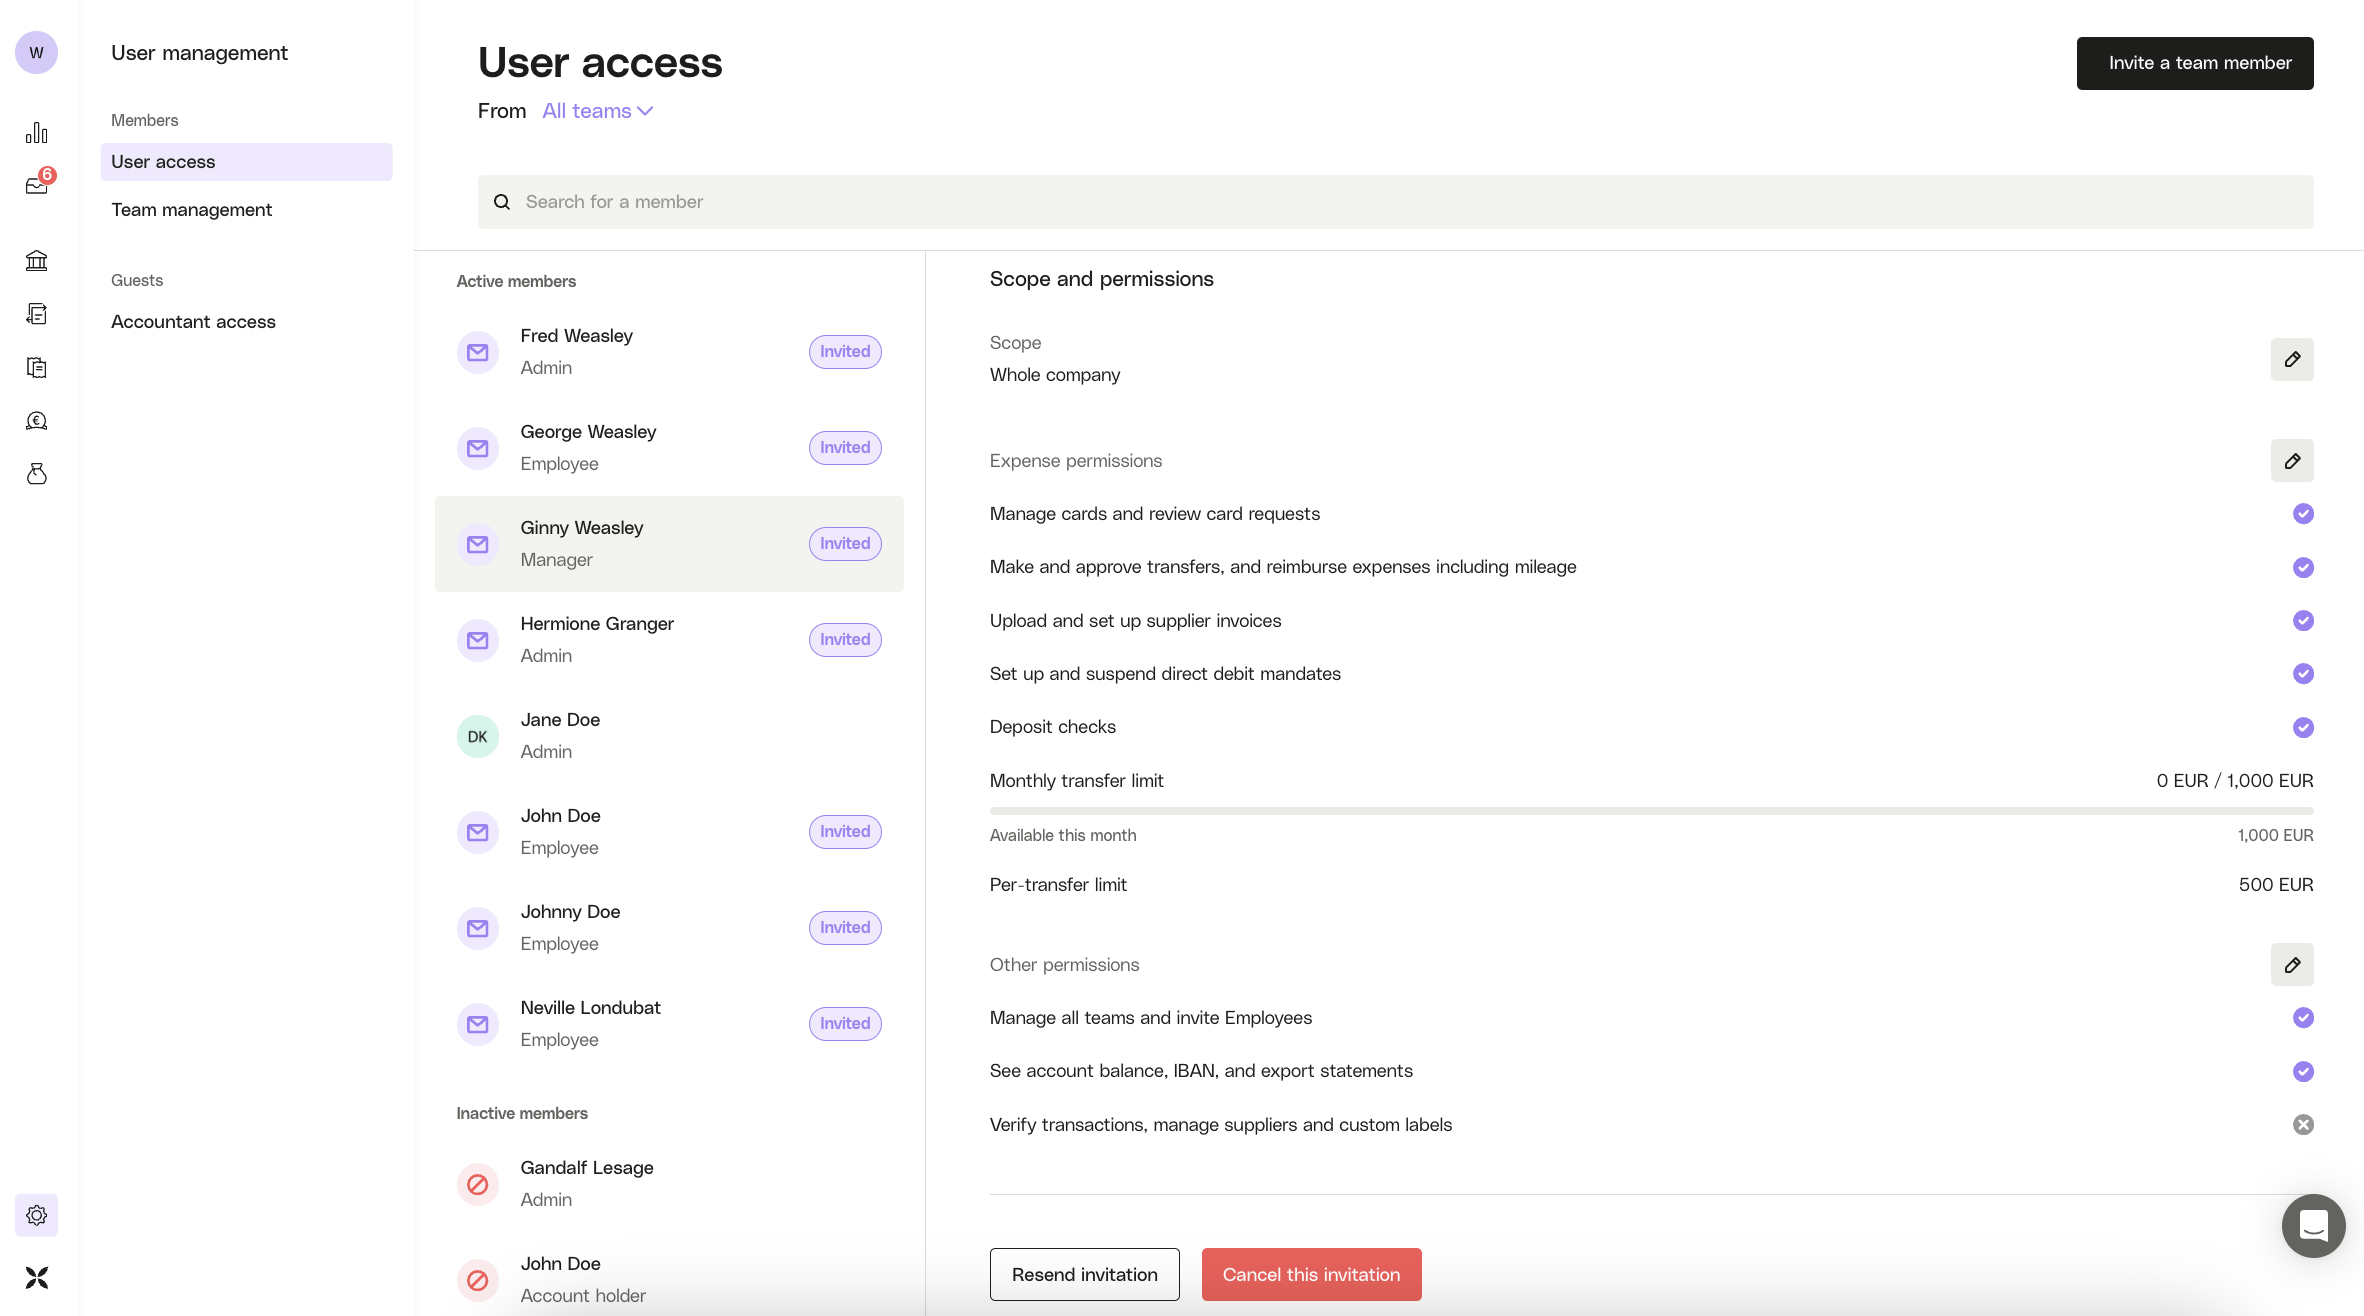Open the money bag icon in sidebar
The width and height of the screenshot is (2364, 1316).
(x=37, y=474)
